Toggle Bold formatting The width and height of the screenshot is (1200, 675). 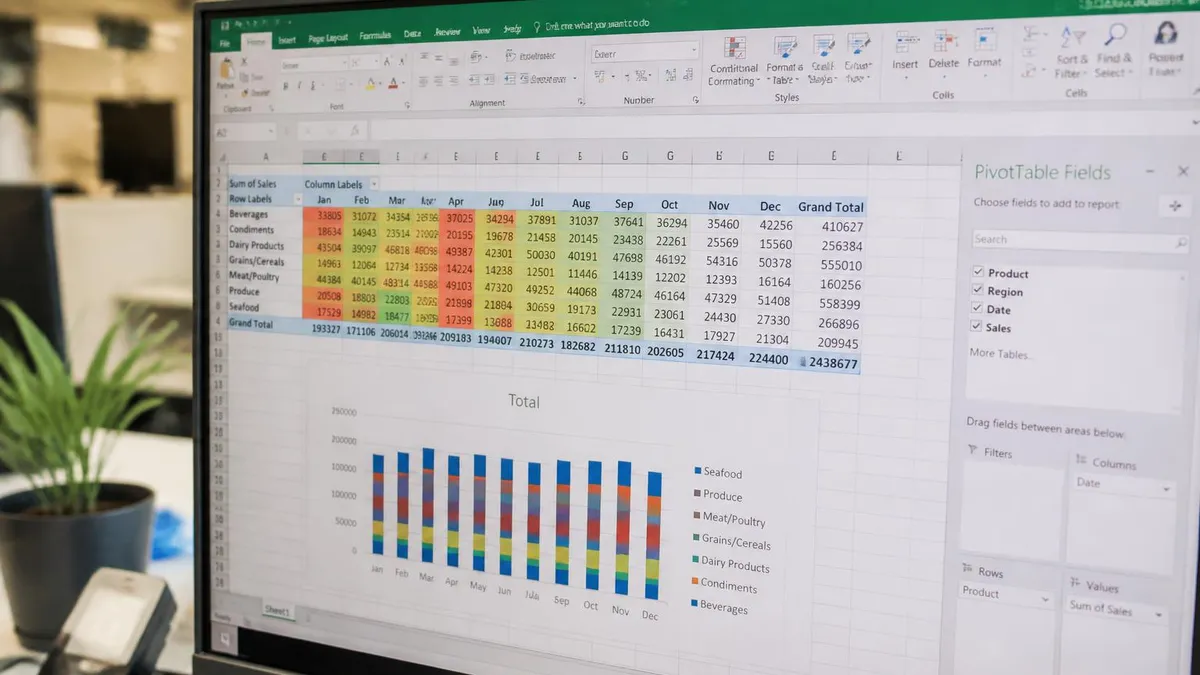(x=285, y=86)
